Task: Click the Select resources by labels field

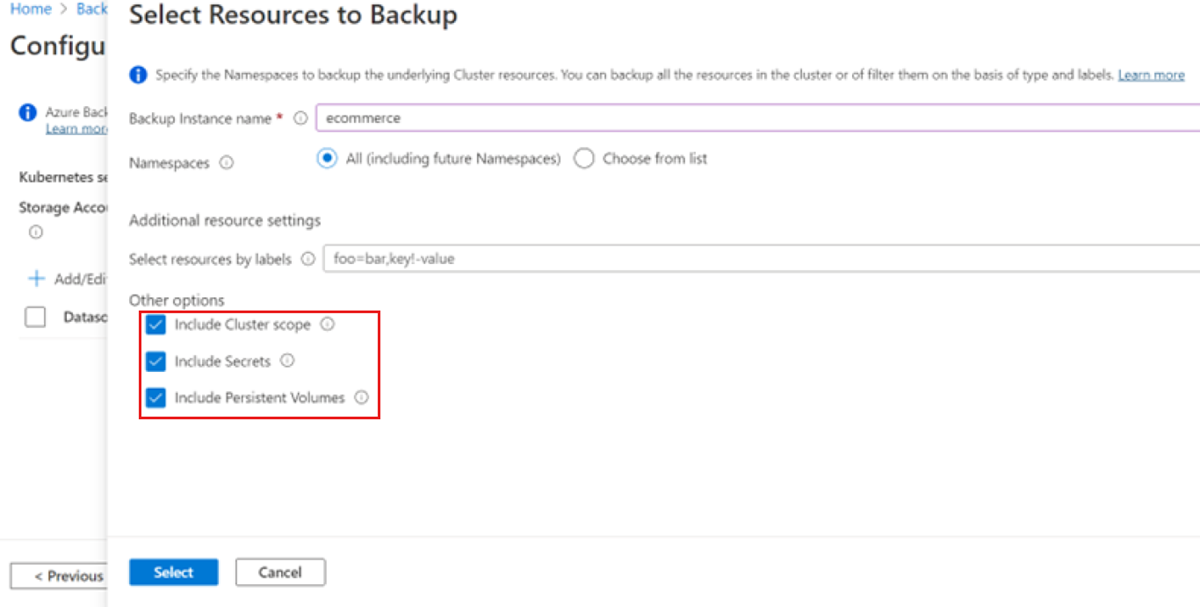Action: (x=761, y=258)
